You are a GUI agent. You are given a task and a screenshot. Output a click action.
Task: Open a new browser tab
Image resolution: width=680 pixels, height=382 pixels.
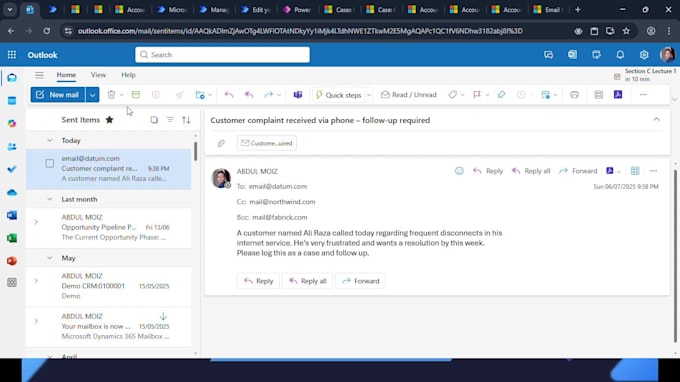click(x=578, y=10)
